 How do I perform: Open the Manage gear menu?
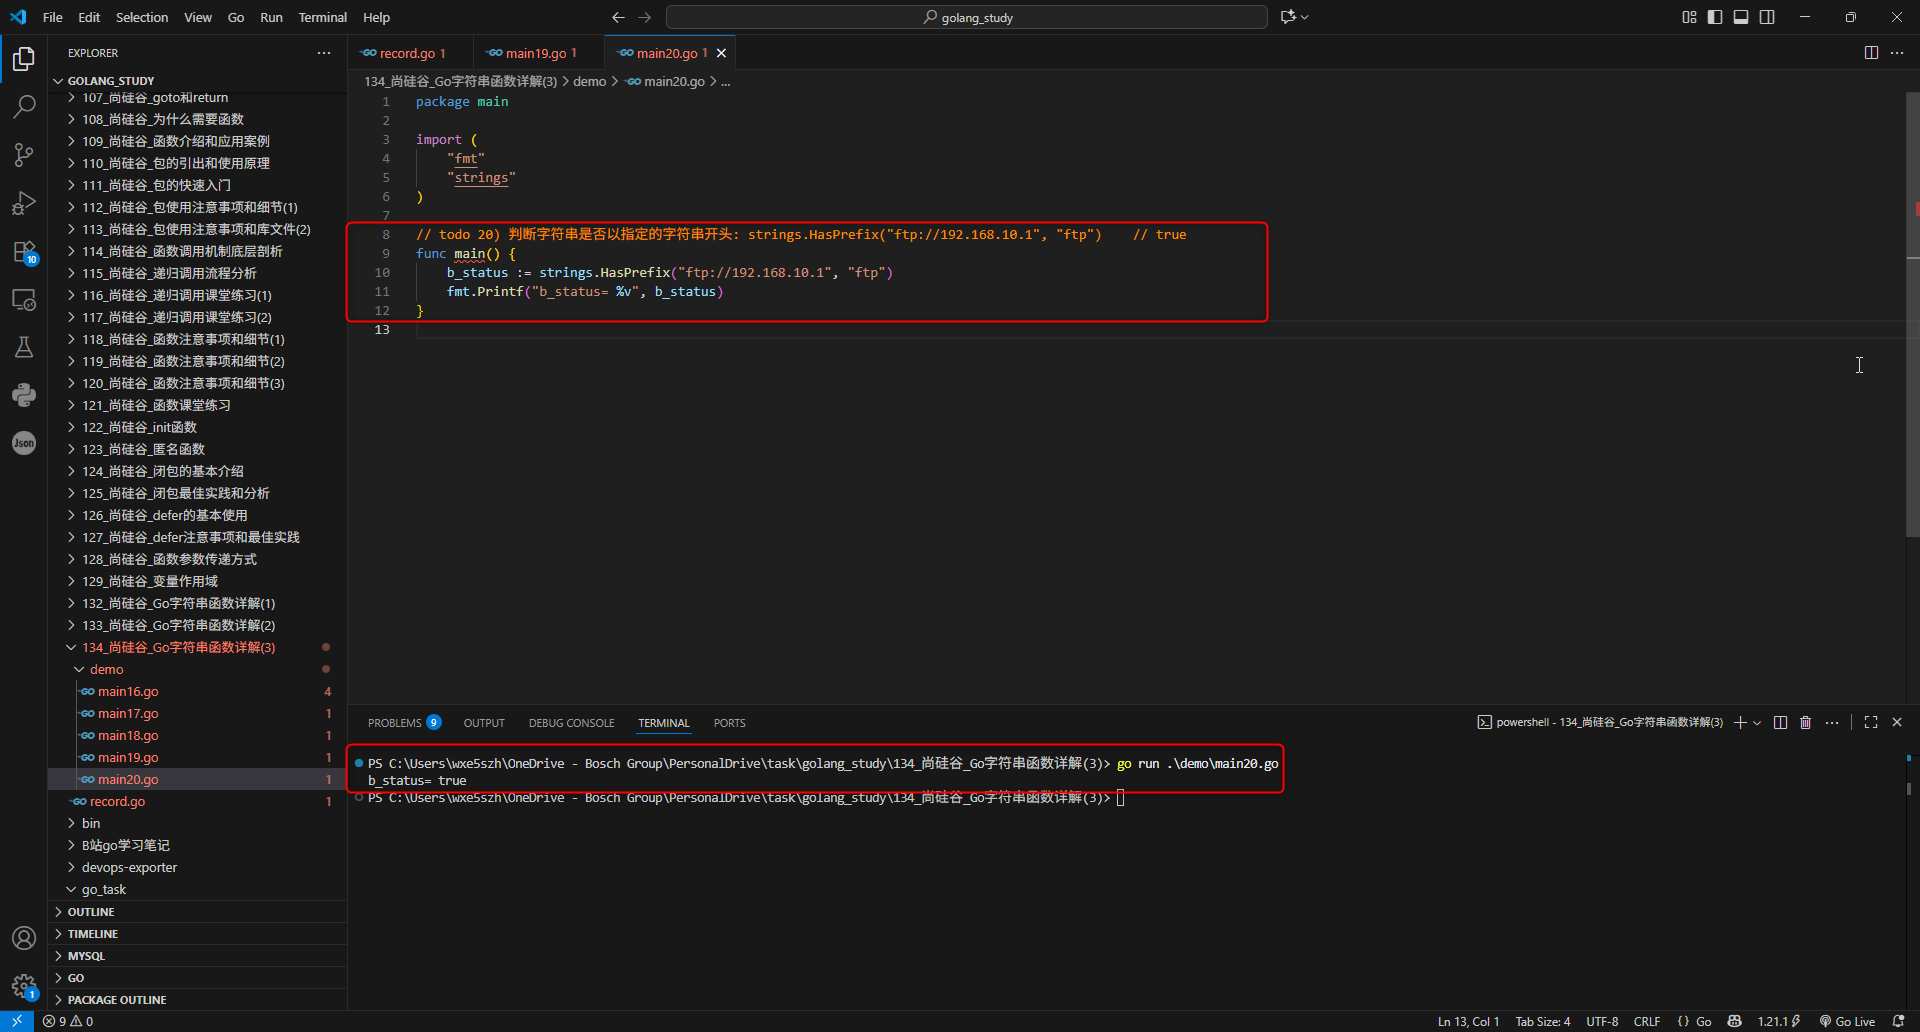(x=24, y=986)
